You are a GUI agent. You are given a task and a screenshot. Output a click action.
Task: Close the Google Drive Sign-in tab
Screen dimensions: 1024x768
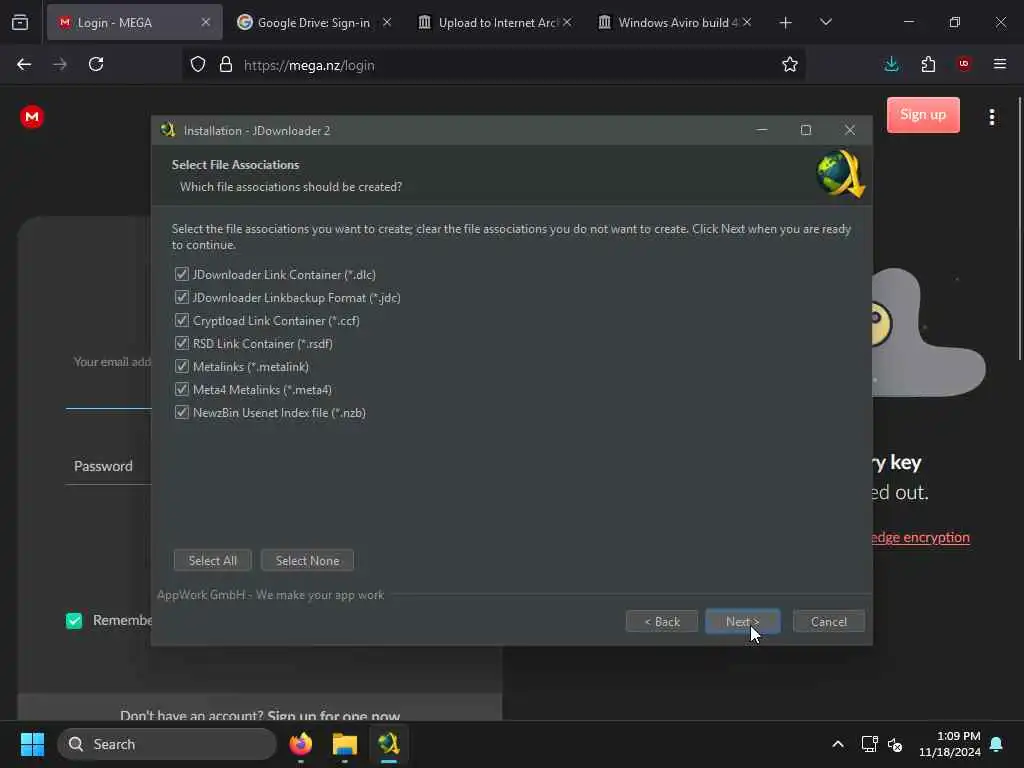tap(387, 22)
